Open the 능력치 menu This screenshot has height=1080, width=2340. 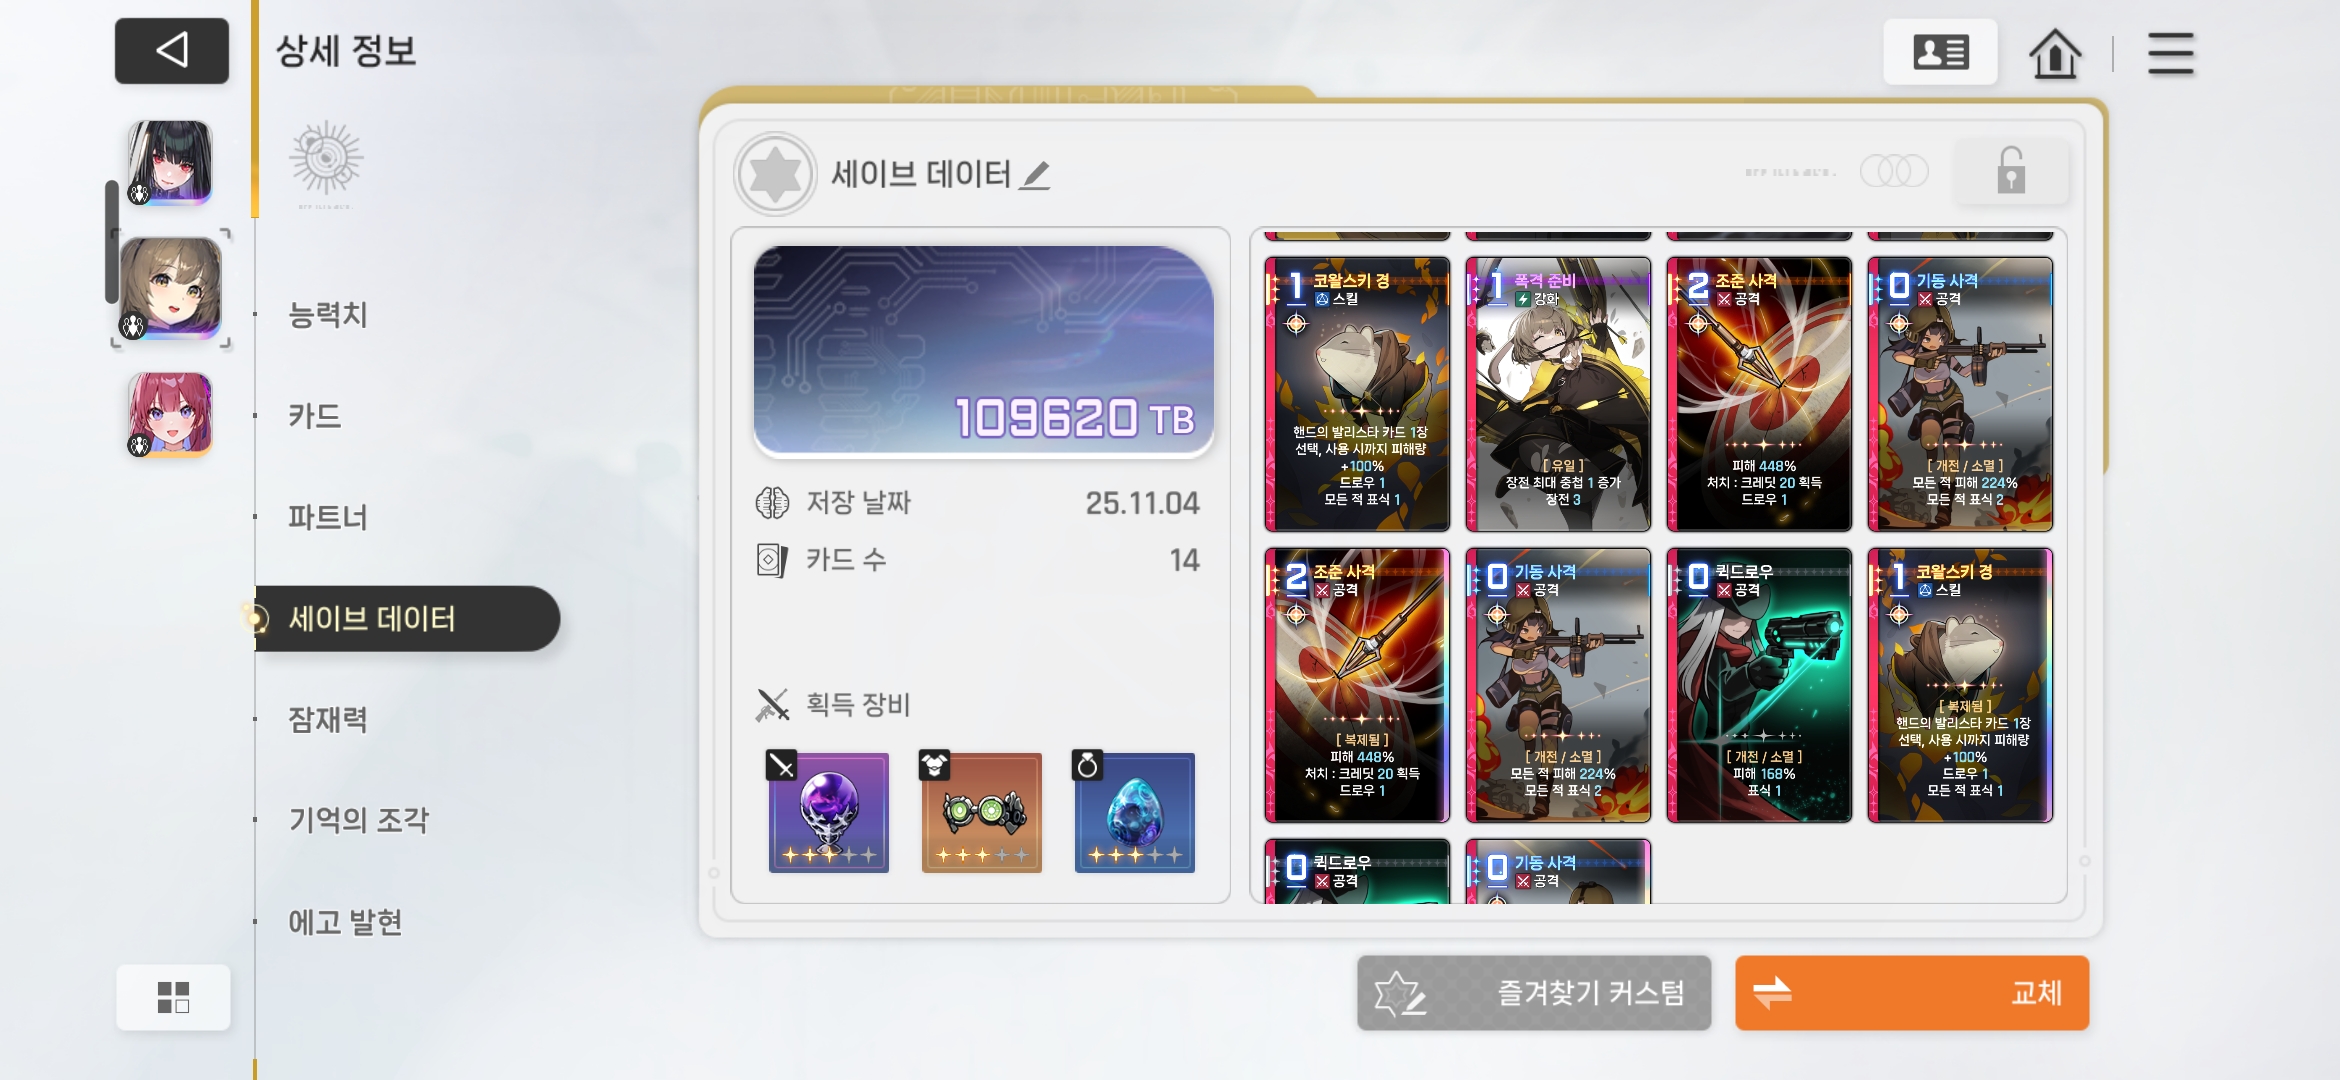click(328, 315)
